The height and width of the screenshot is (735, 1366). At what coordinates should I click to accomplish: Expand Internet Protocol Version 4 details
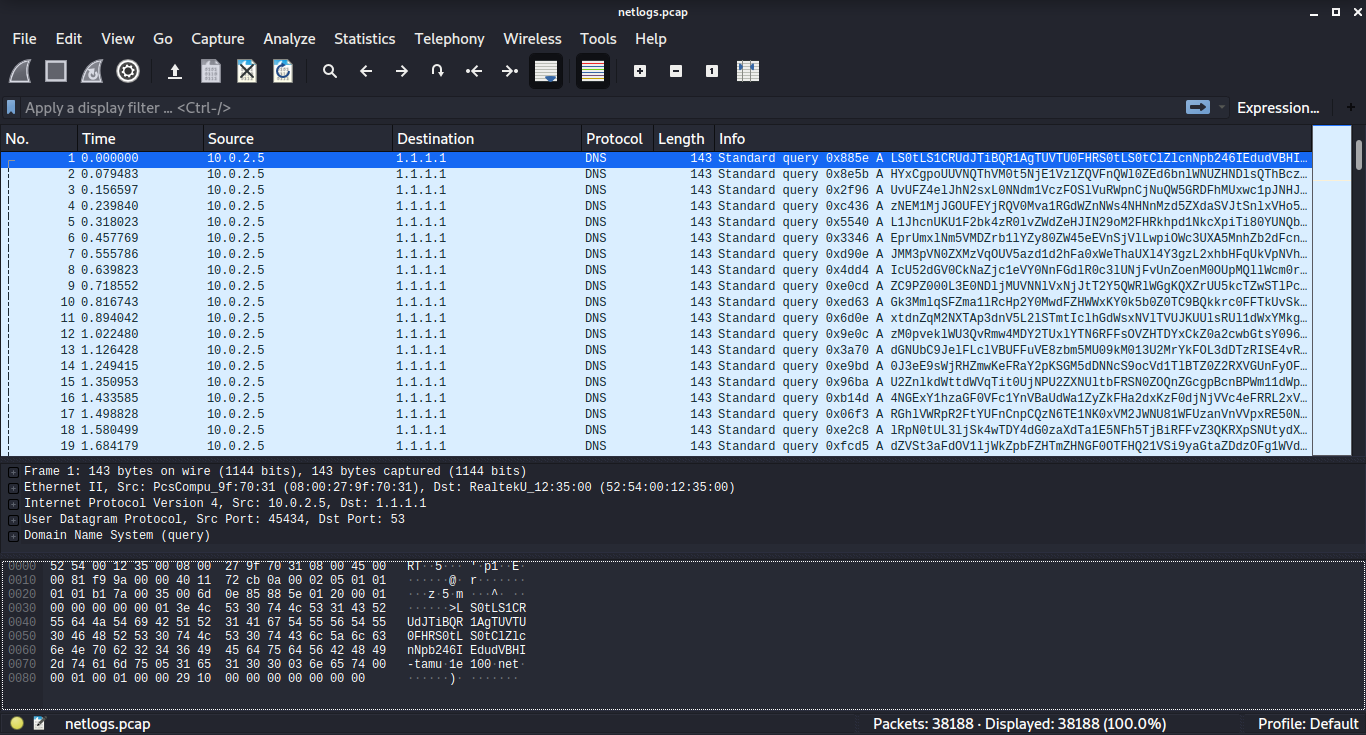point(13,503)
